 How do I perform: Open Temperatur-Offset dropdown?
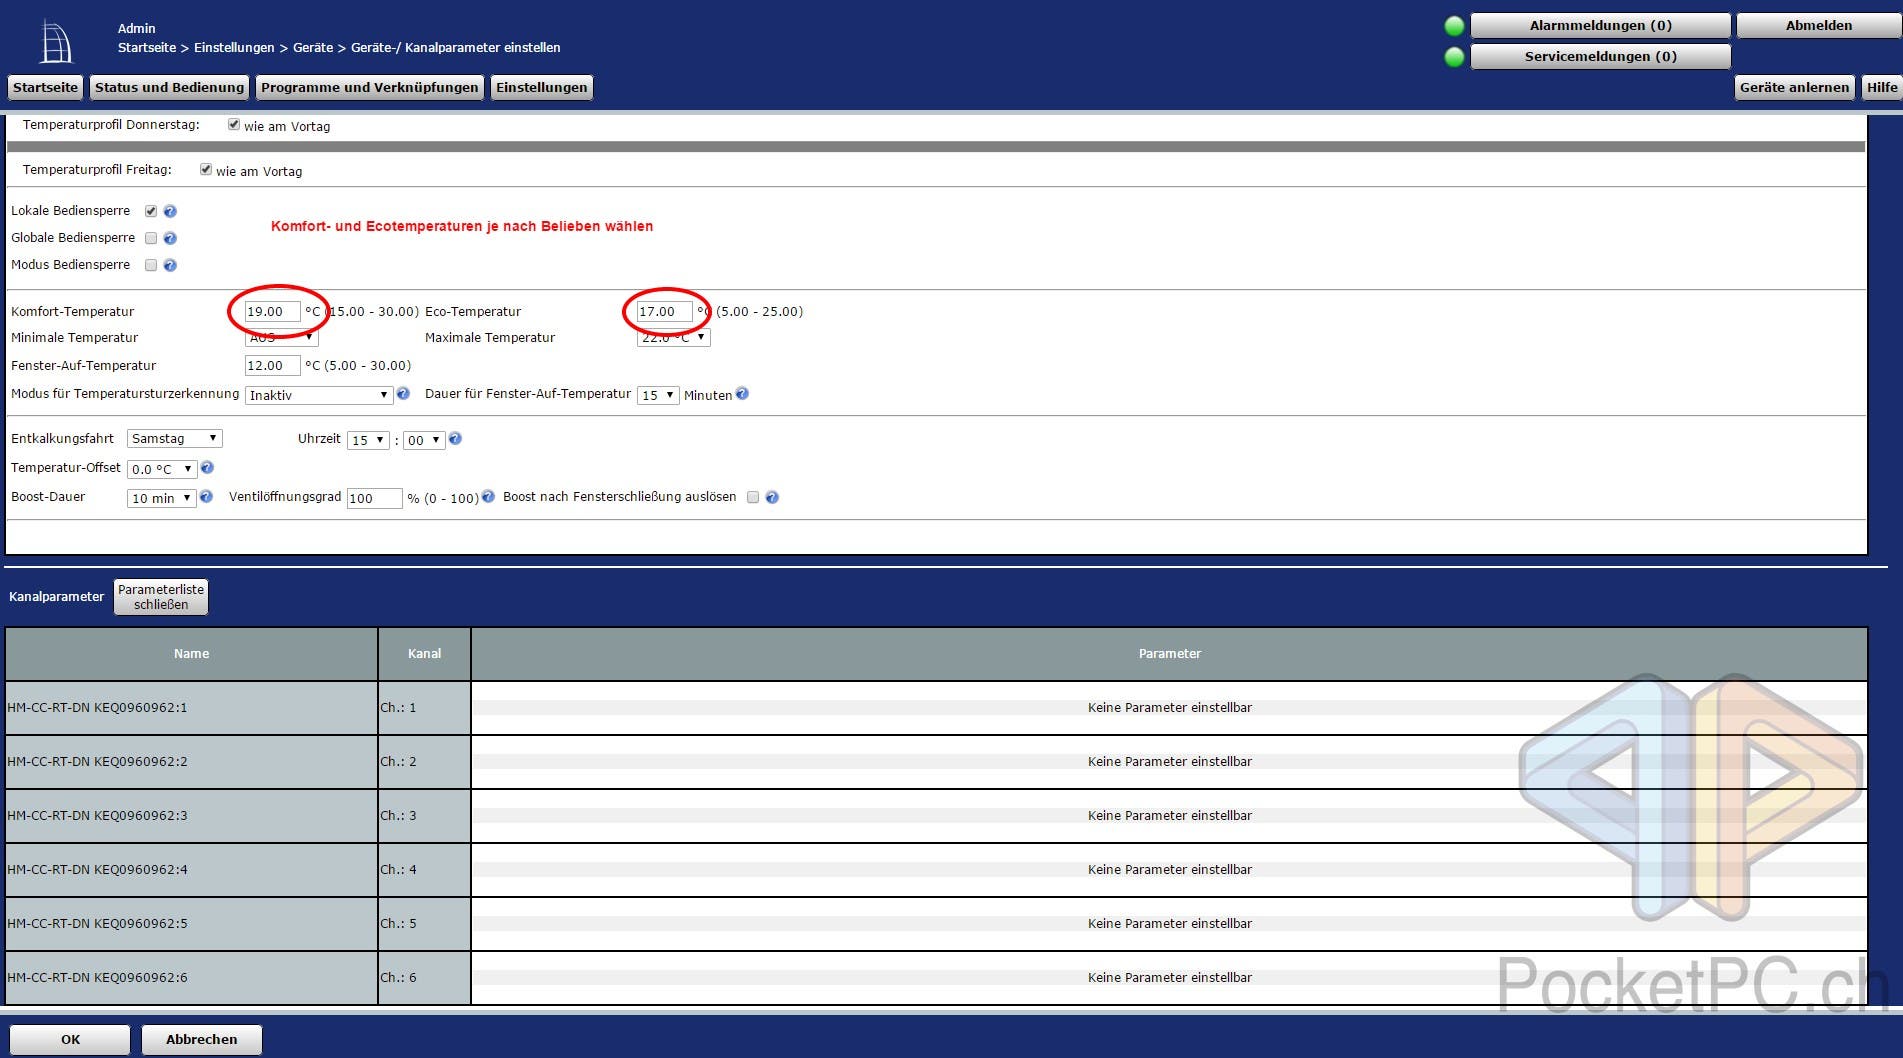pyautogui.click(x=162, y=469)
